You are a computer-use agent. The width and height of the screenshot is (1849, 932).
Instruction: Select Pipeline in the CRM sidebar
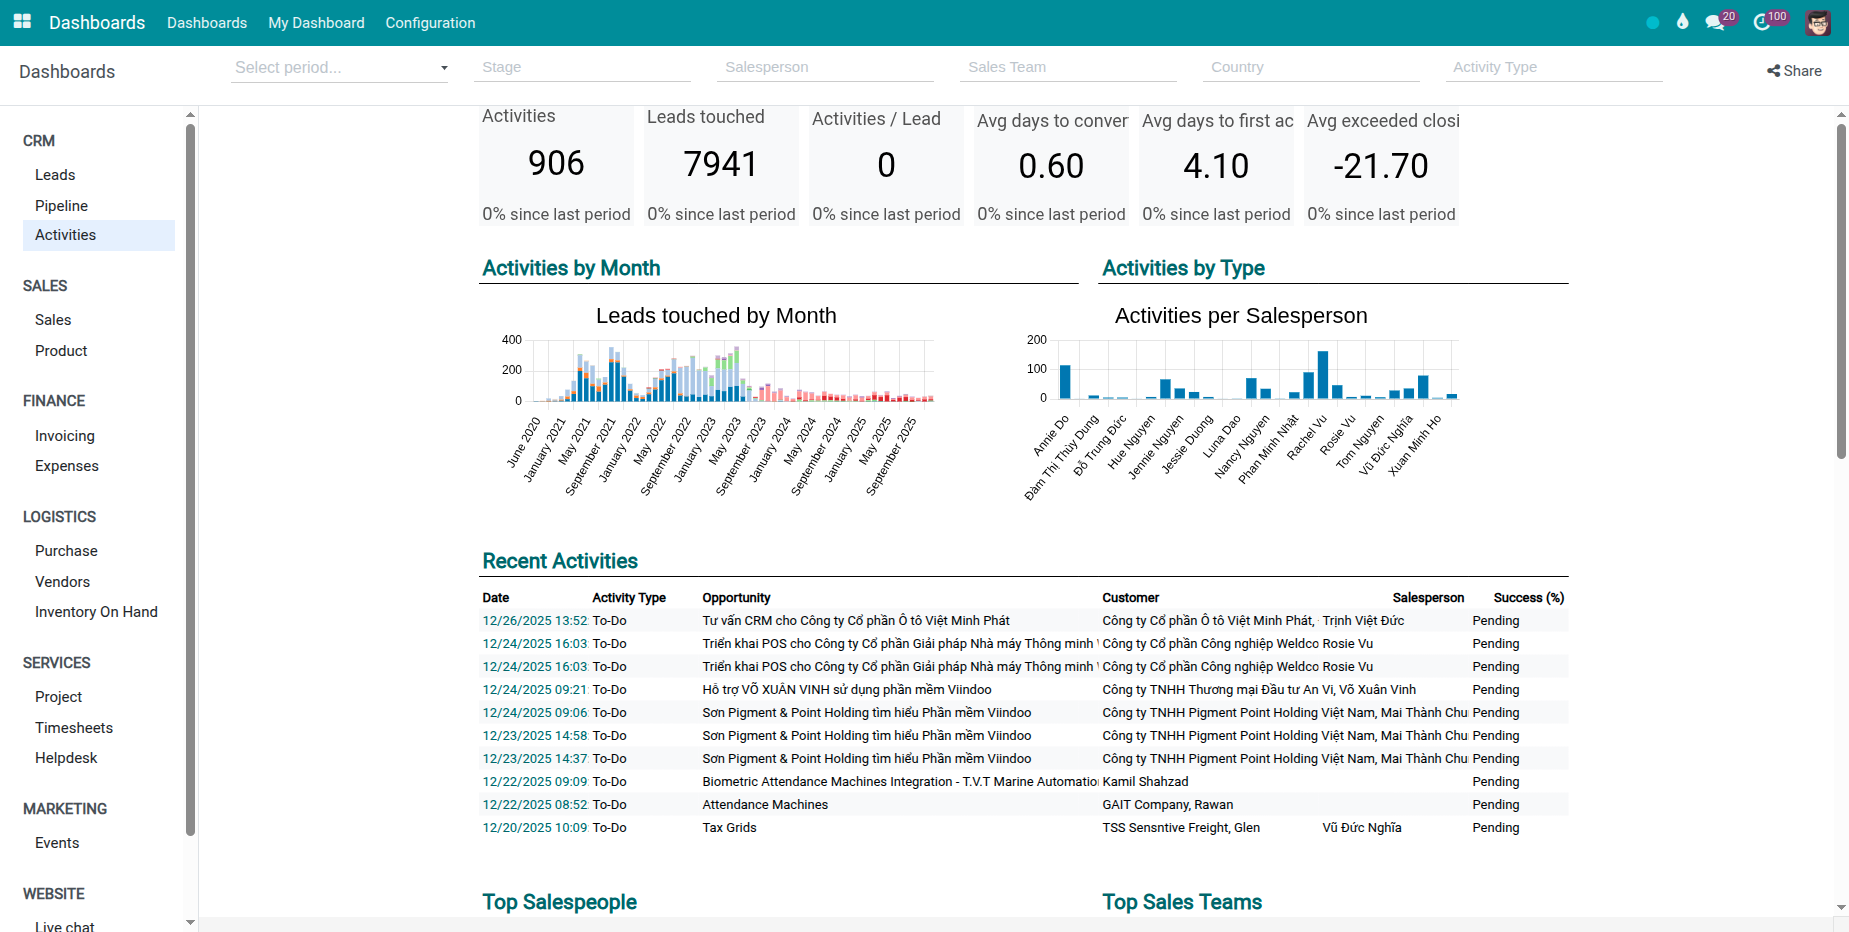point(61,205)
